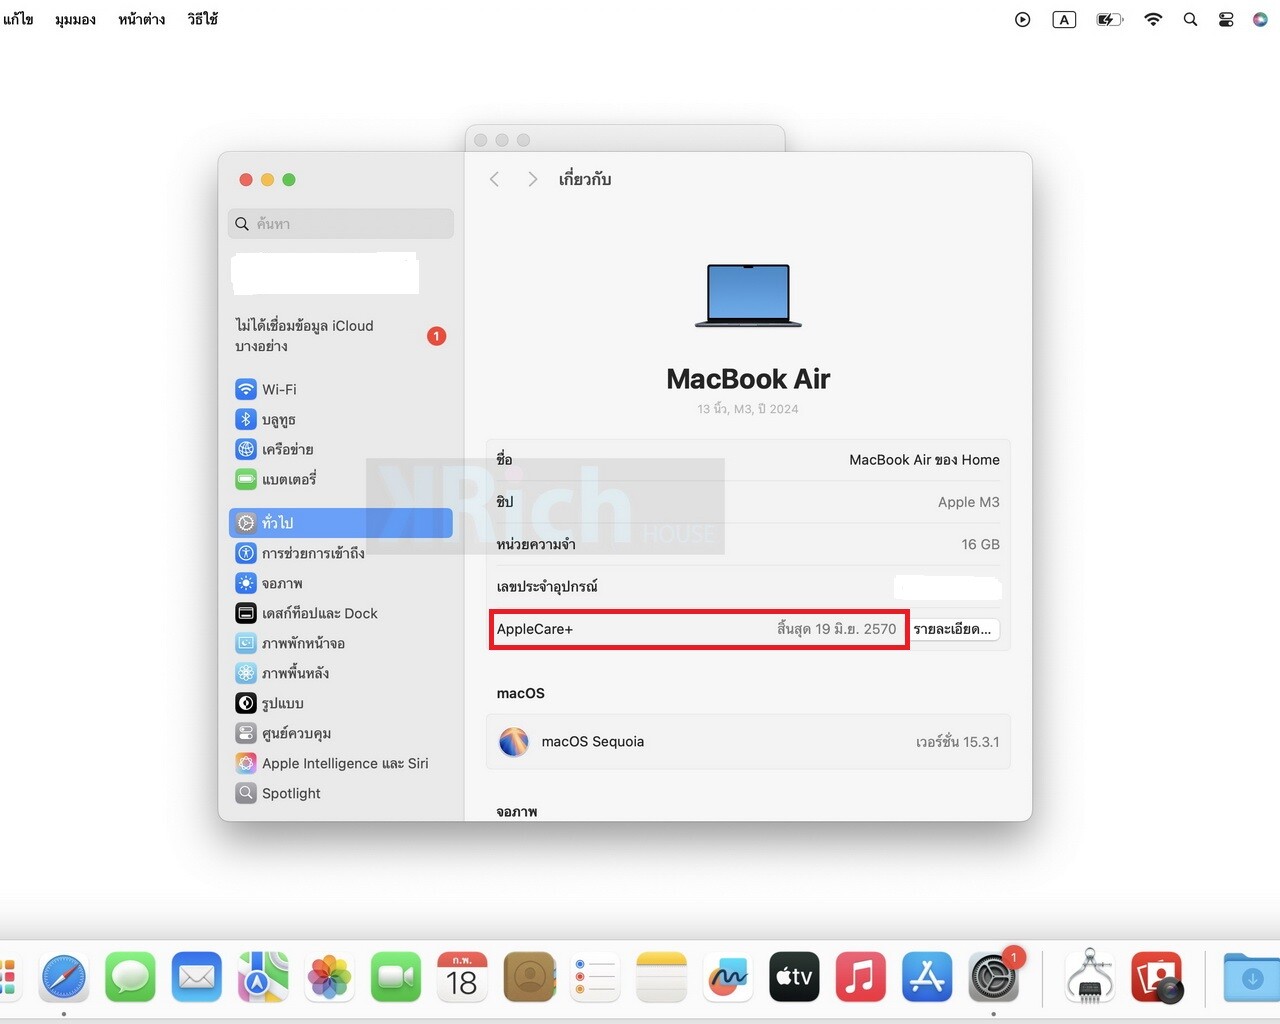This screenshot has width=1280, height=1024.
Task: Click the '13 นิ้ว, M3, ปี 2024' subtitle
Action: (748, 409)
